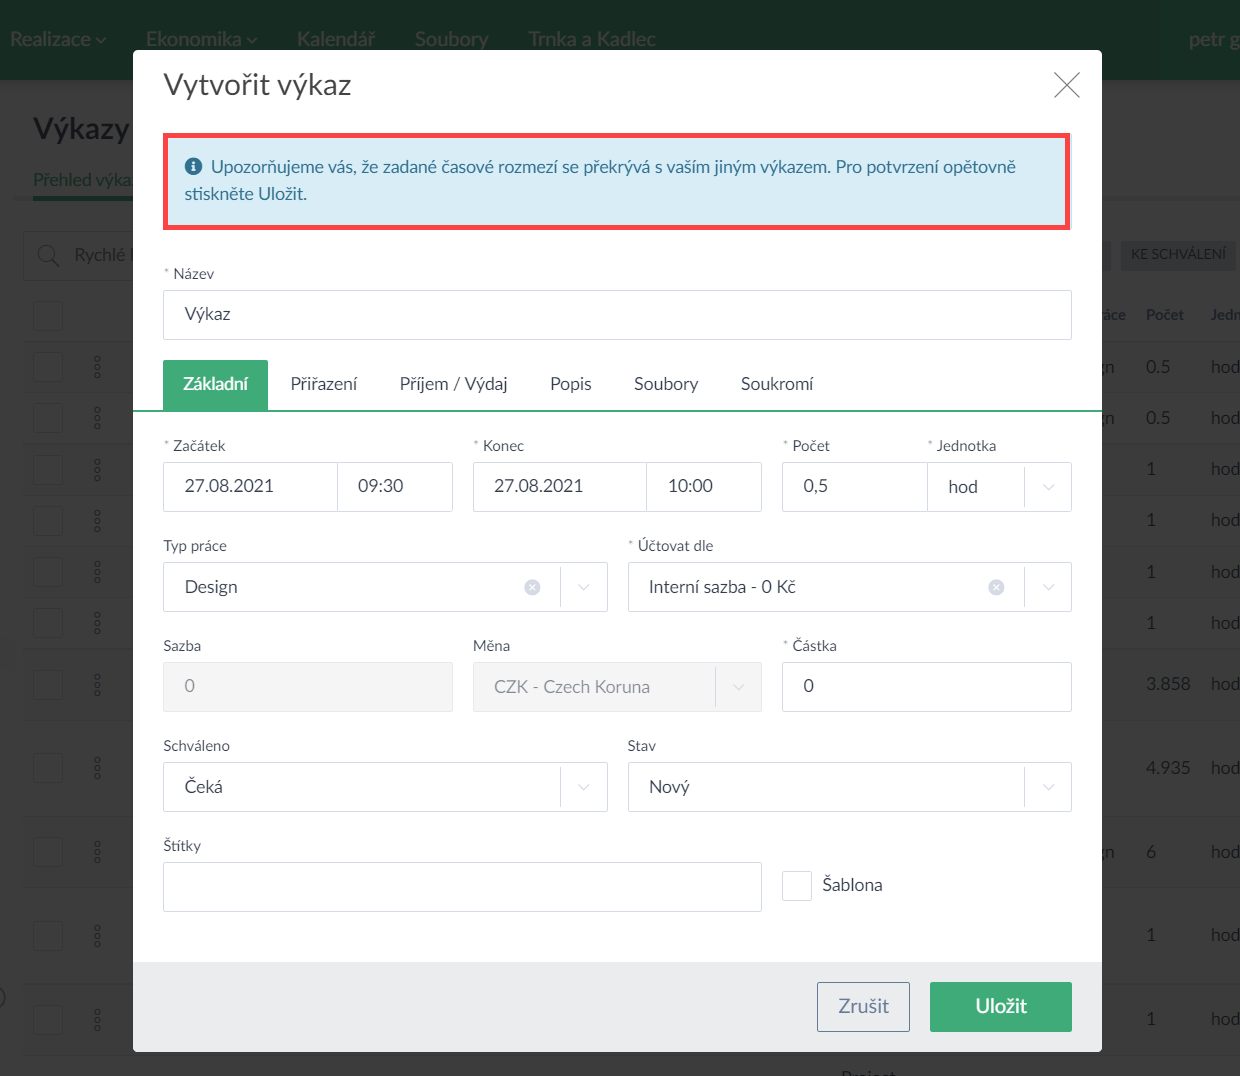
Task: Expand the Účtovat dle dropdown
Action: pos(1048,587)
